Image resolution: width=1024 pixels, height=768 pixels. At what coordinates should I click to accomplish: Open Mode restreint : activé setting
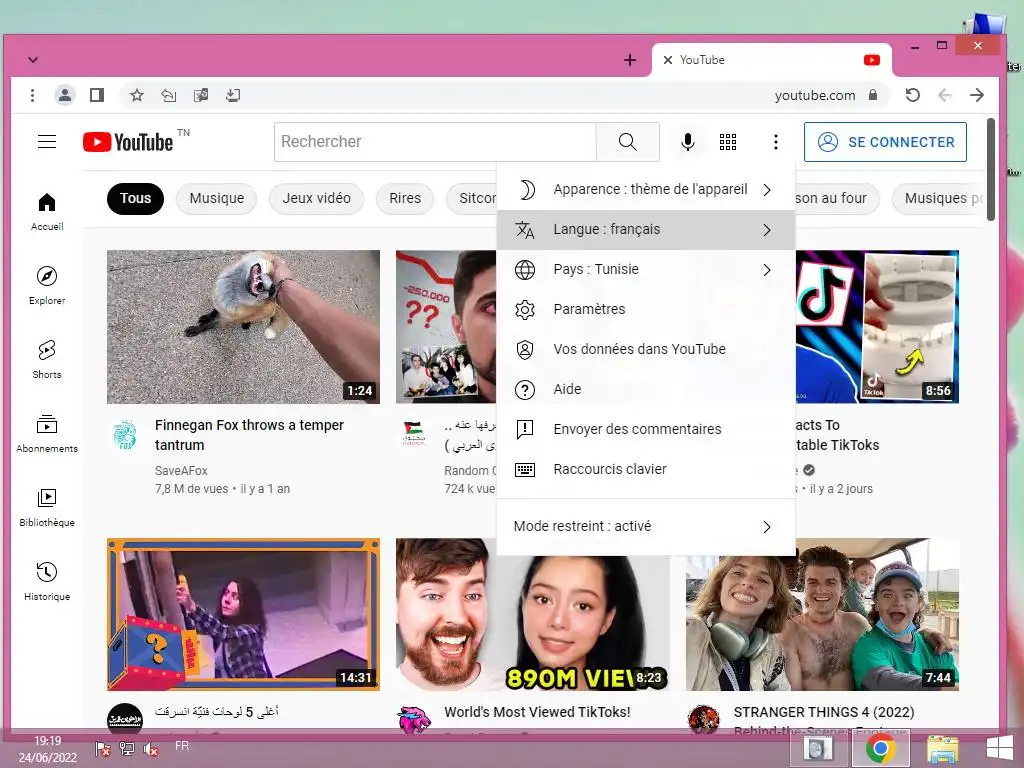[x=646, y=526]
